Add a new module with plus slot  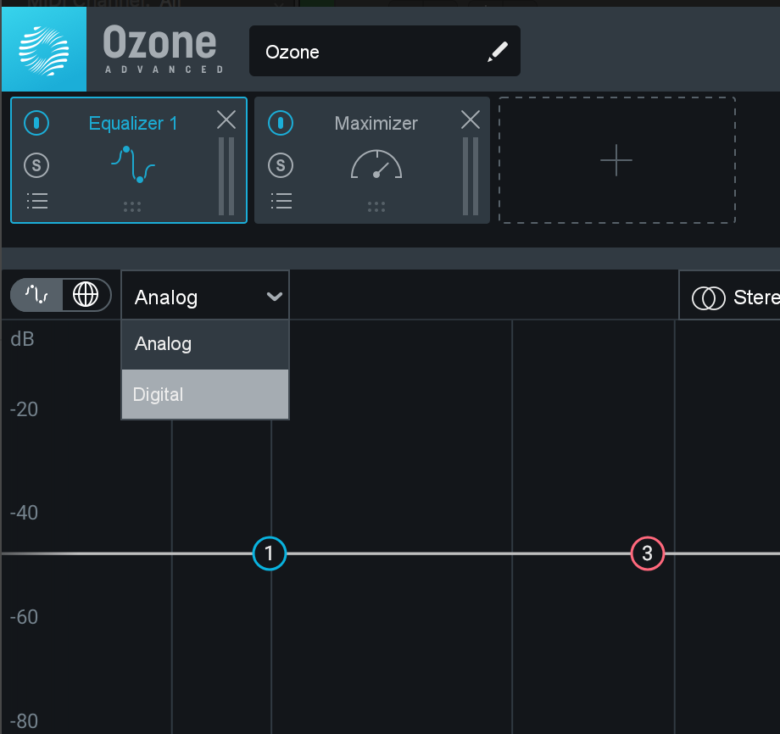[617, 160]
